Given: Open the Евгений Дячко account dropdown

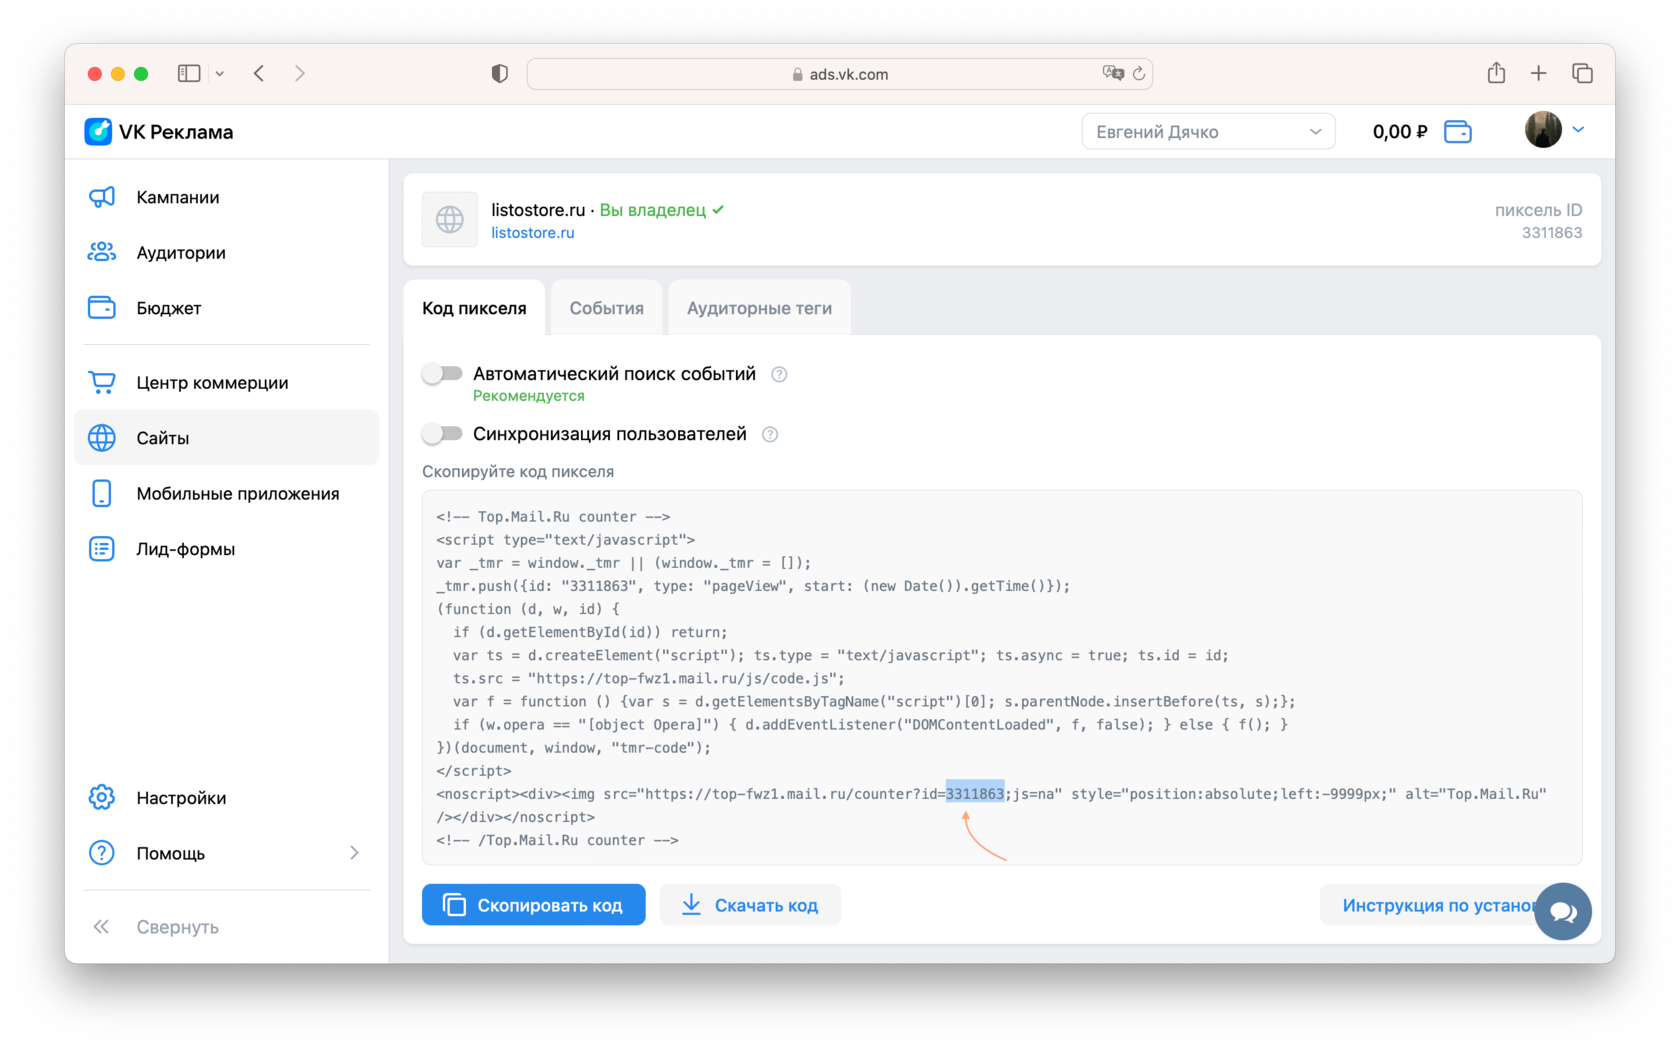Looking at the screenshot, I should click(1208, 131).
